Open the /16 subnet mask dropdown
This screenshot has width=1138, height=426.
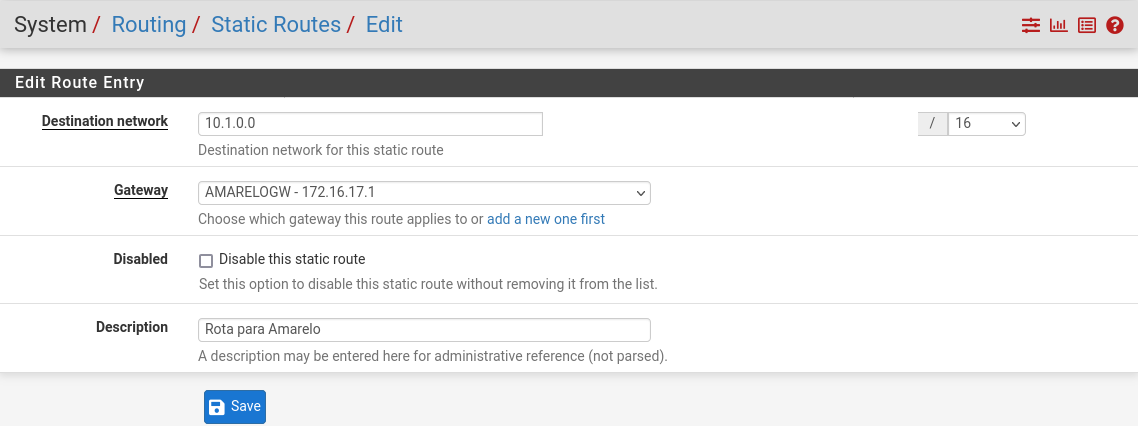pyautogui.click(x=986, y=123)
